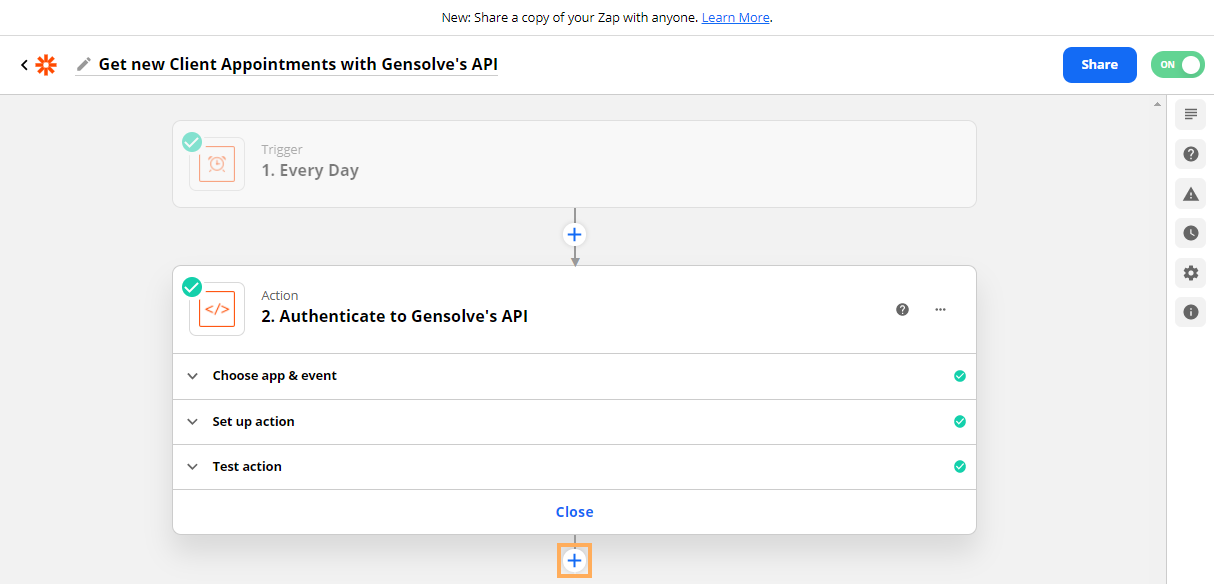This screenshot has width=1214, height=584.
Task: Open the warning triangle issues panel
Action: (x=1190, y=193)
